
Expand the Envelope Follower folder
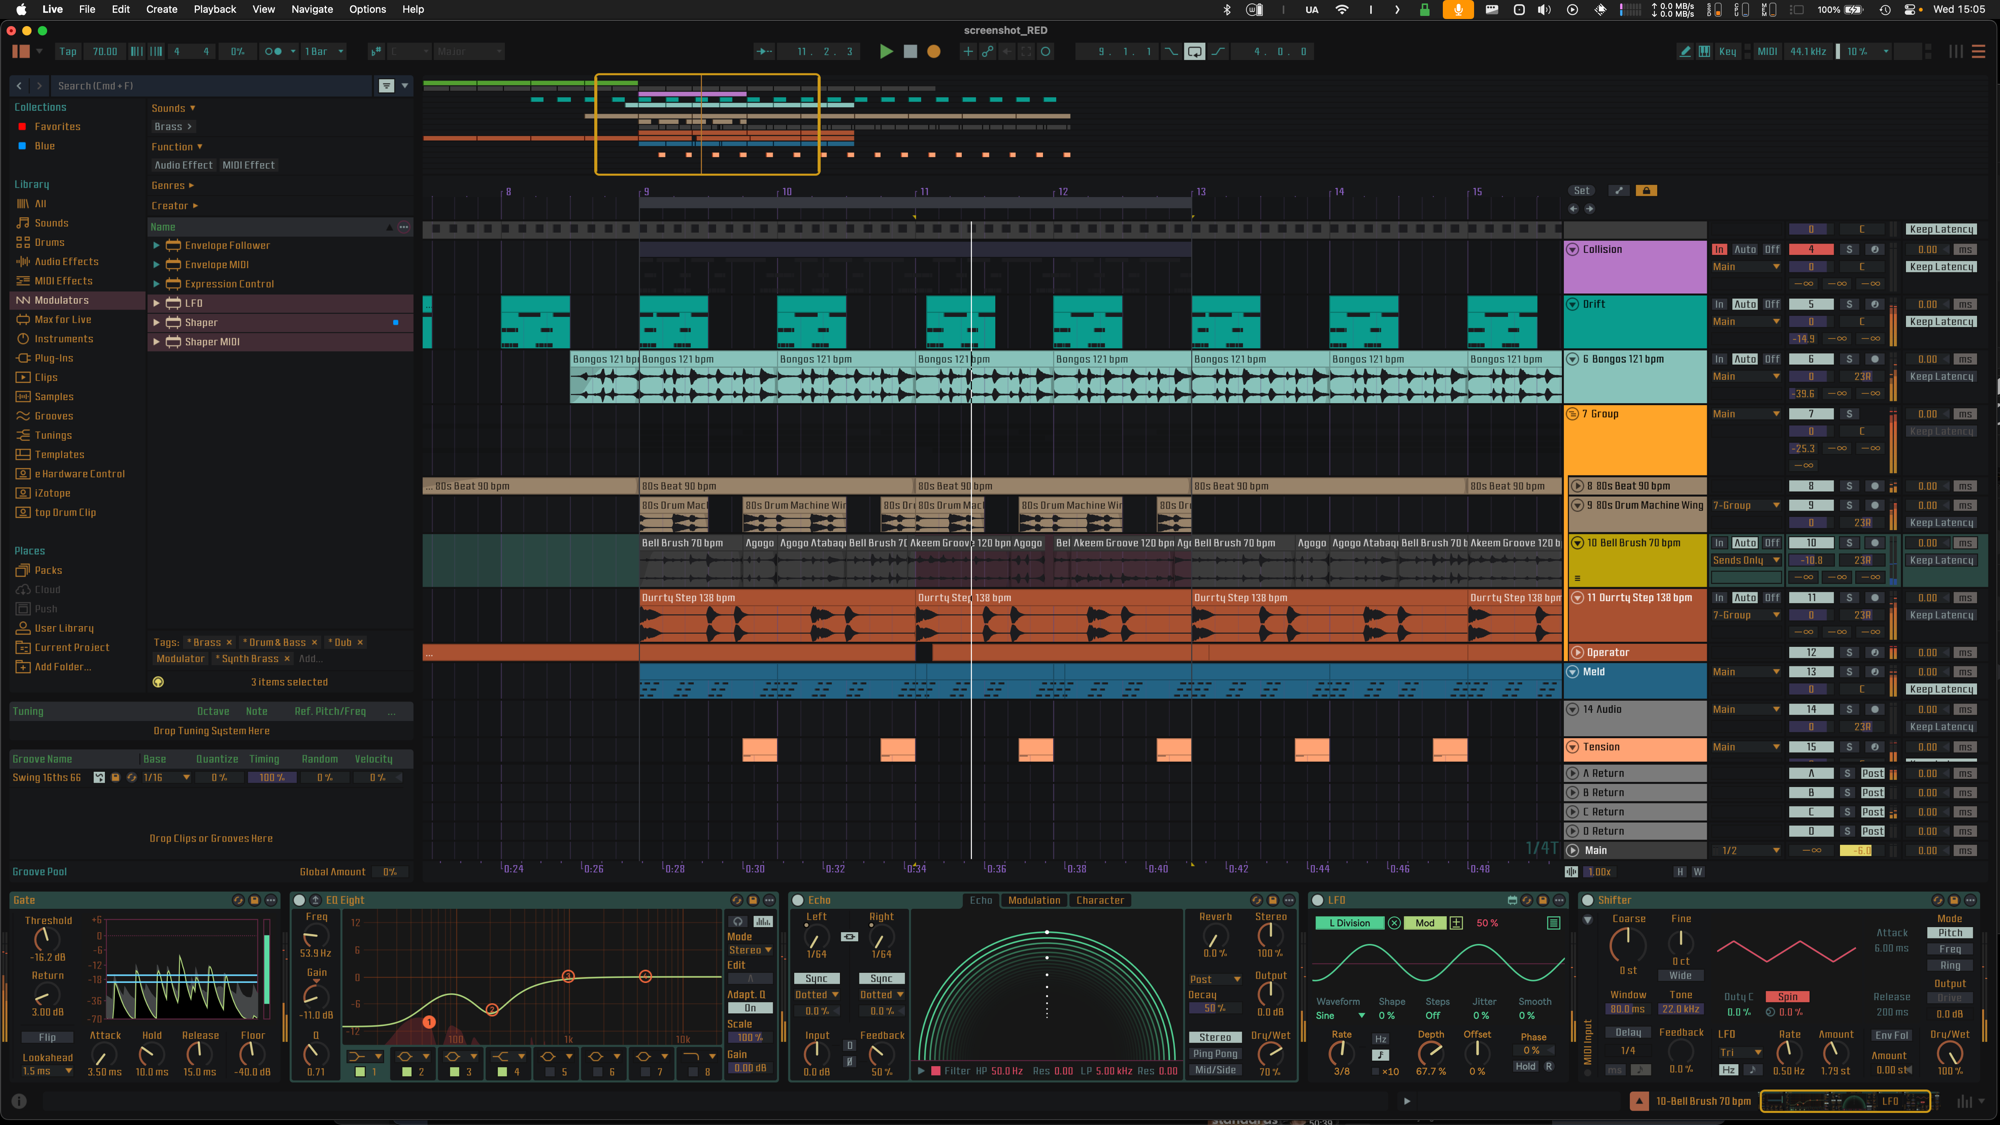pyautogui.click(x=156, y=246)
